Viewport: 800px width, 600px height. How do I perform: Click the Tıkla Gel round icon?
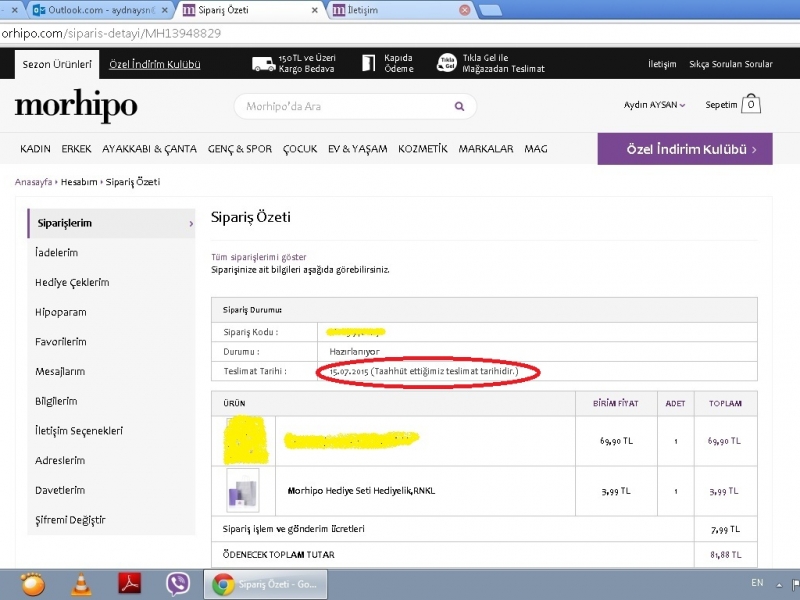[x=446, y=63]
